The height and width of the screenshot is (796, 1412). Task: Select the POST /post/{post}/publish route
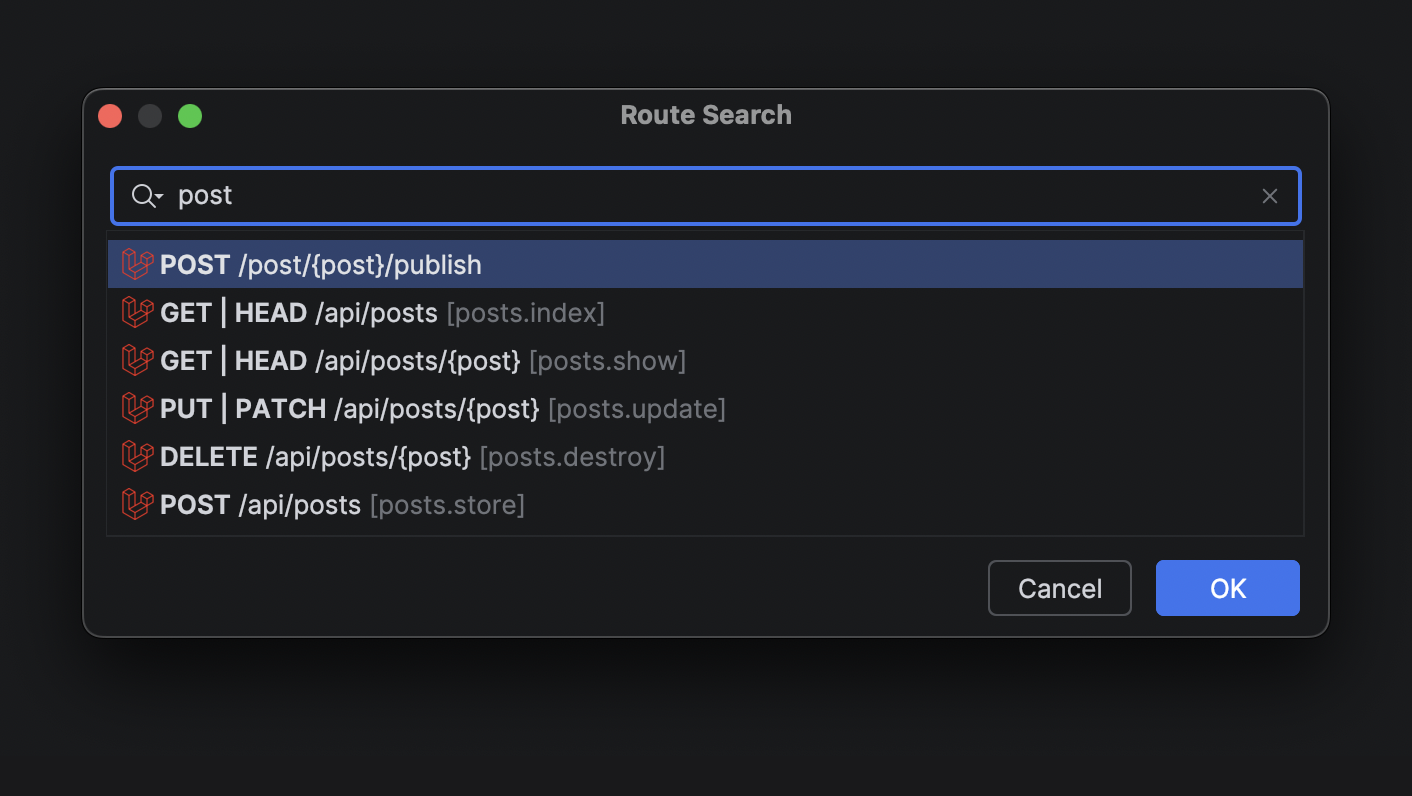click(x=320, y=265)
